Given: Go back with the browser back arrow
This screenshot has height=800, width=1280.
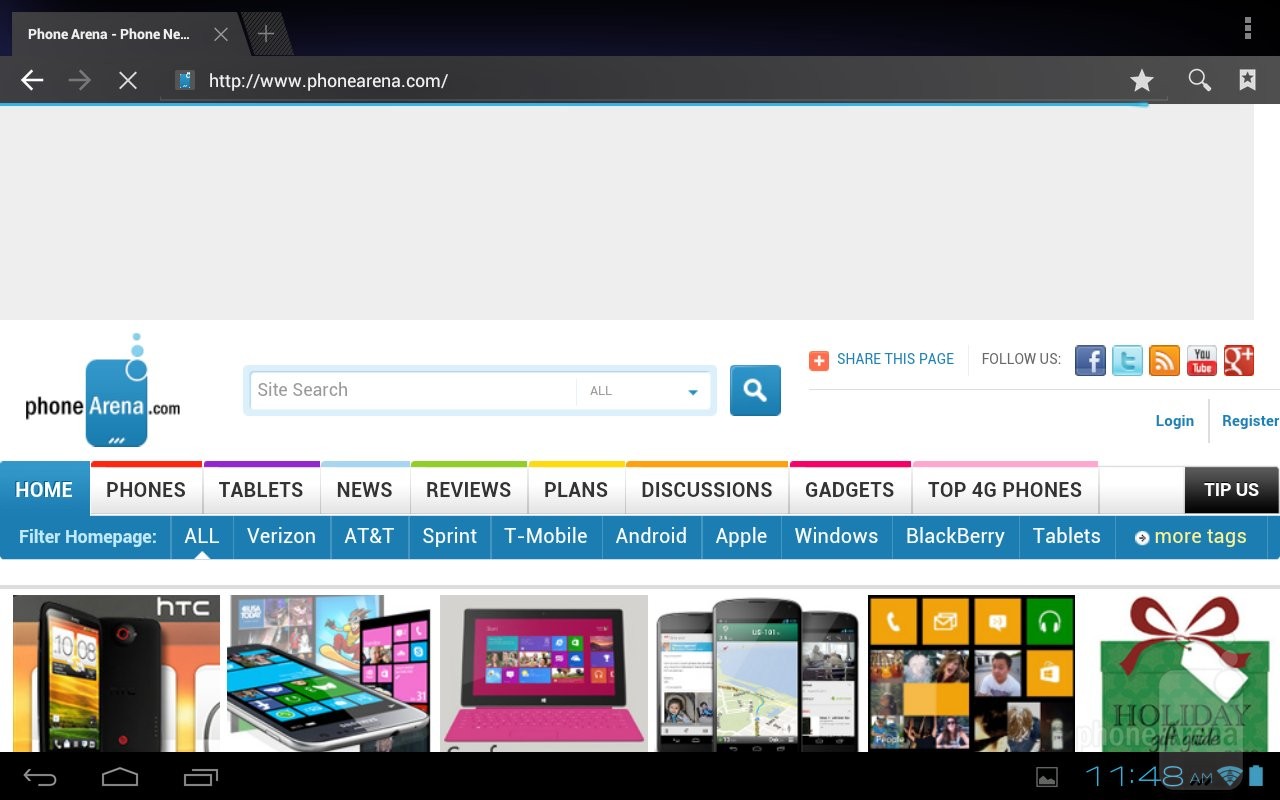Looking at the screenshot, I should (x=32, y=80).
